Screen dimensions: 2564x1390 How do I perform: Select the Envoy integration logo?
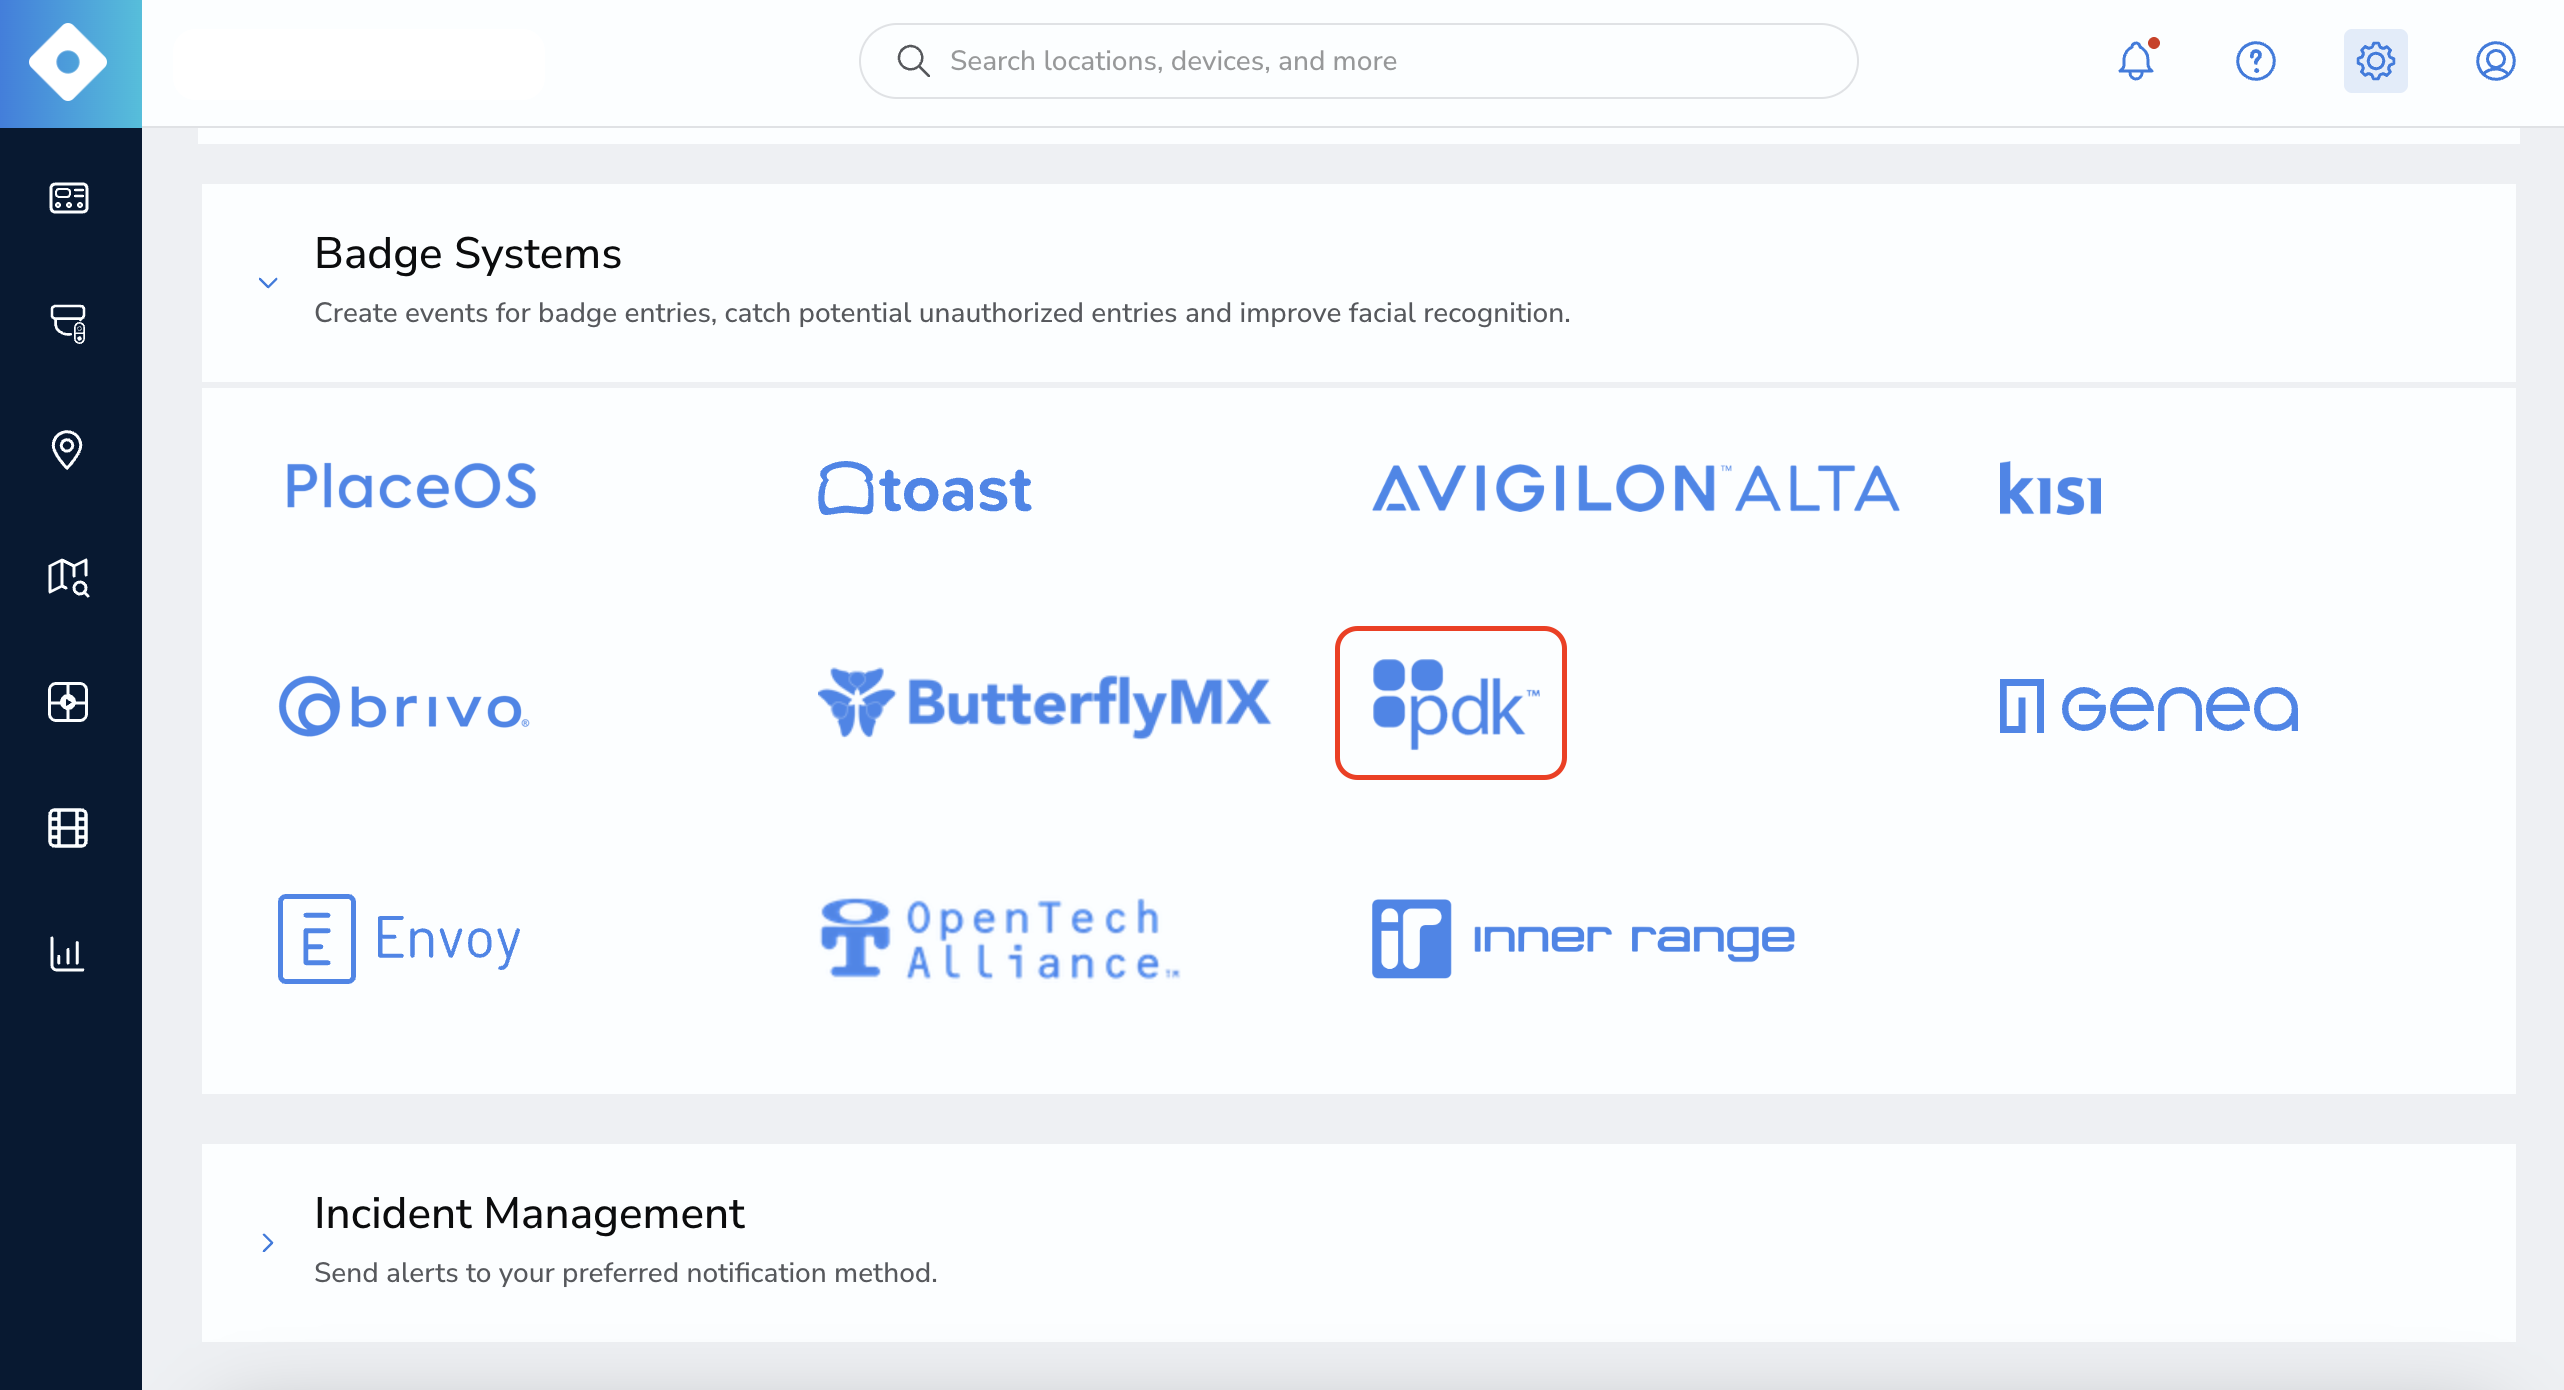pyautogui.click(x=400, y=938)
